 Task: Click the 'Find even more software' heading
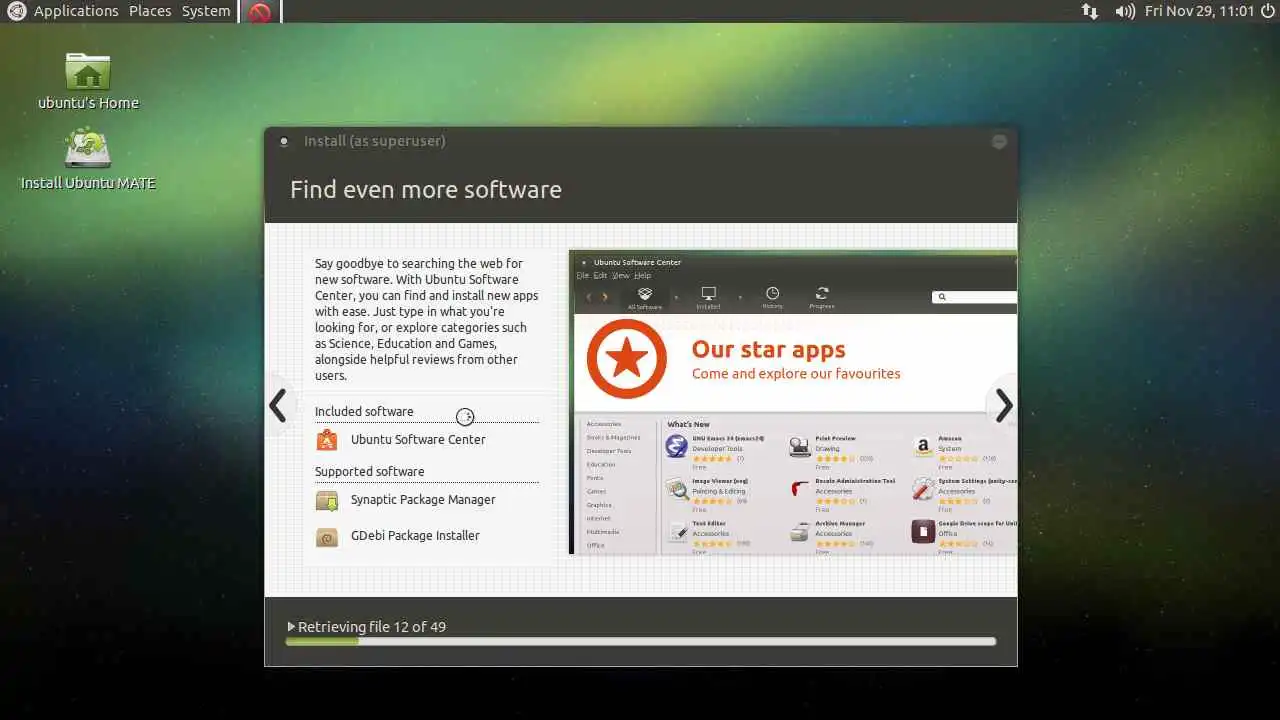pyautogui.click(x=426, y=190)
